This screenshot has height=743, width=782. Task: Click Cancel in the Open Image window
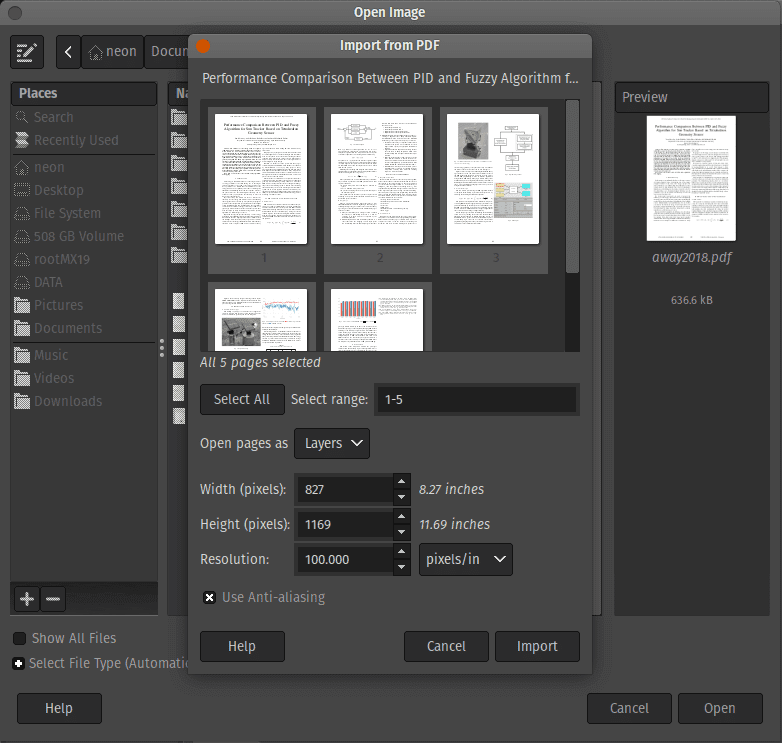(x=629, y=708)
